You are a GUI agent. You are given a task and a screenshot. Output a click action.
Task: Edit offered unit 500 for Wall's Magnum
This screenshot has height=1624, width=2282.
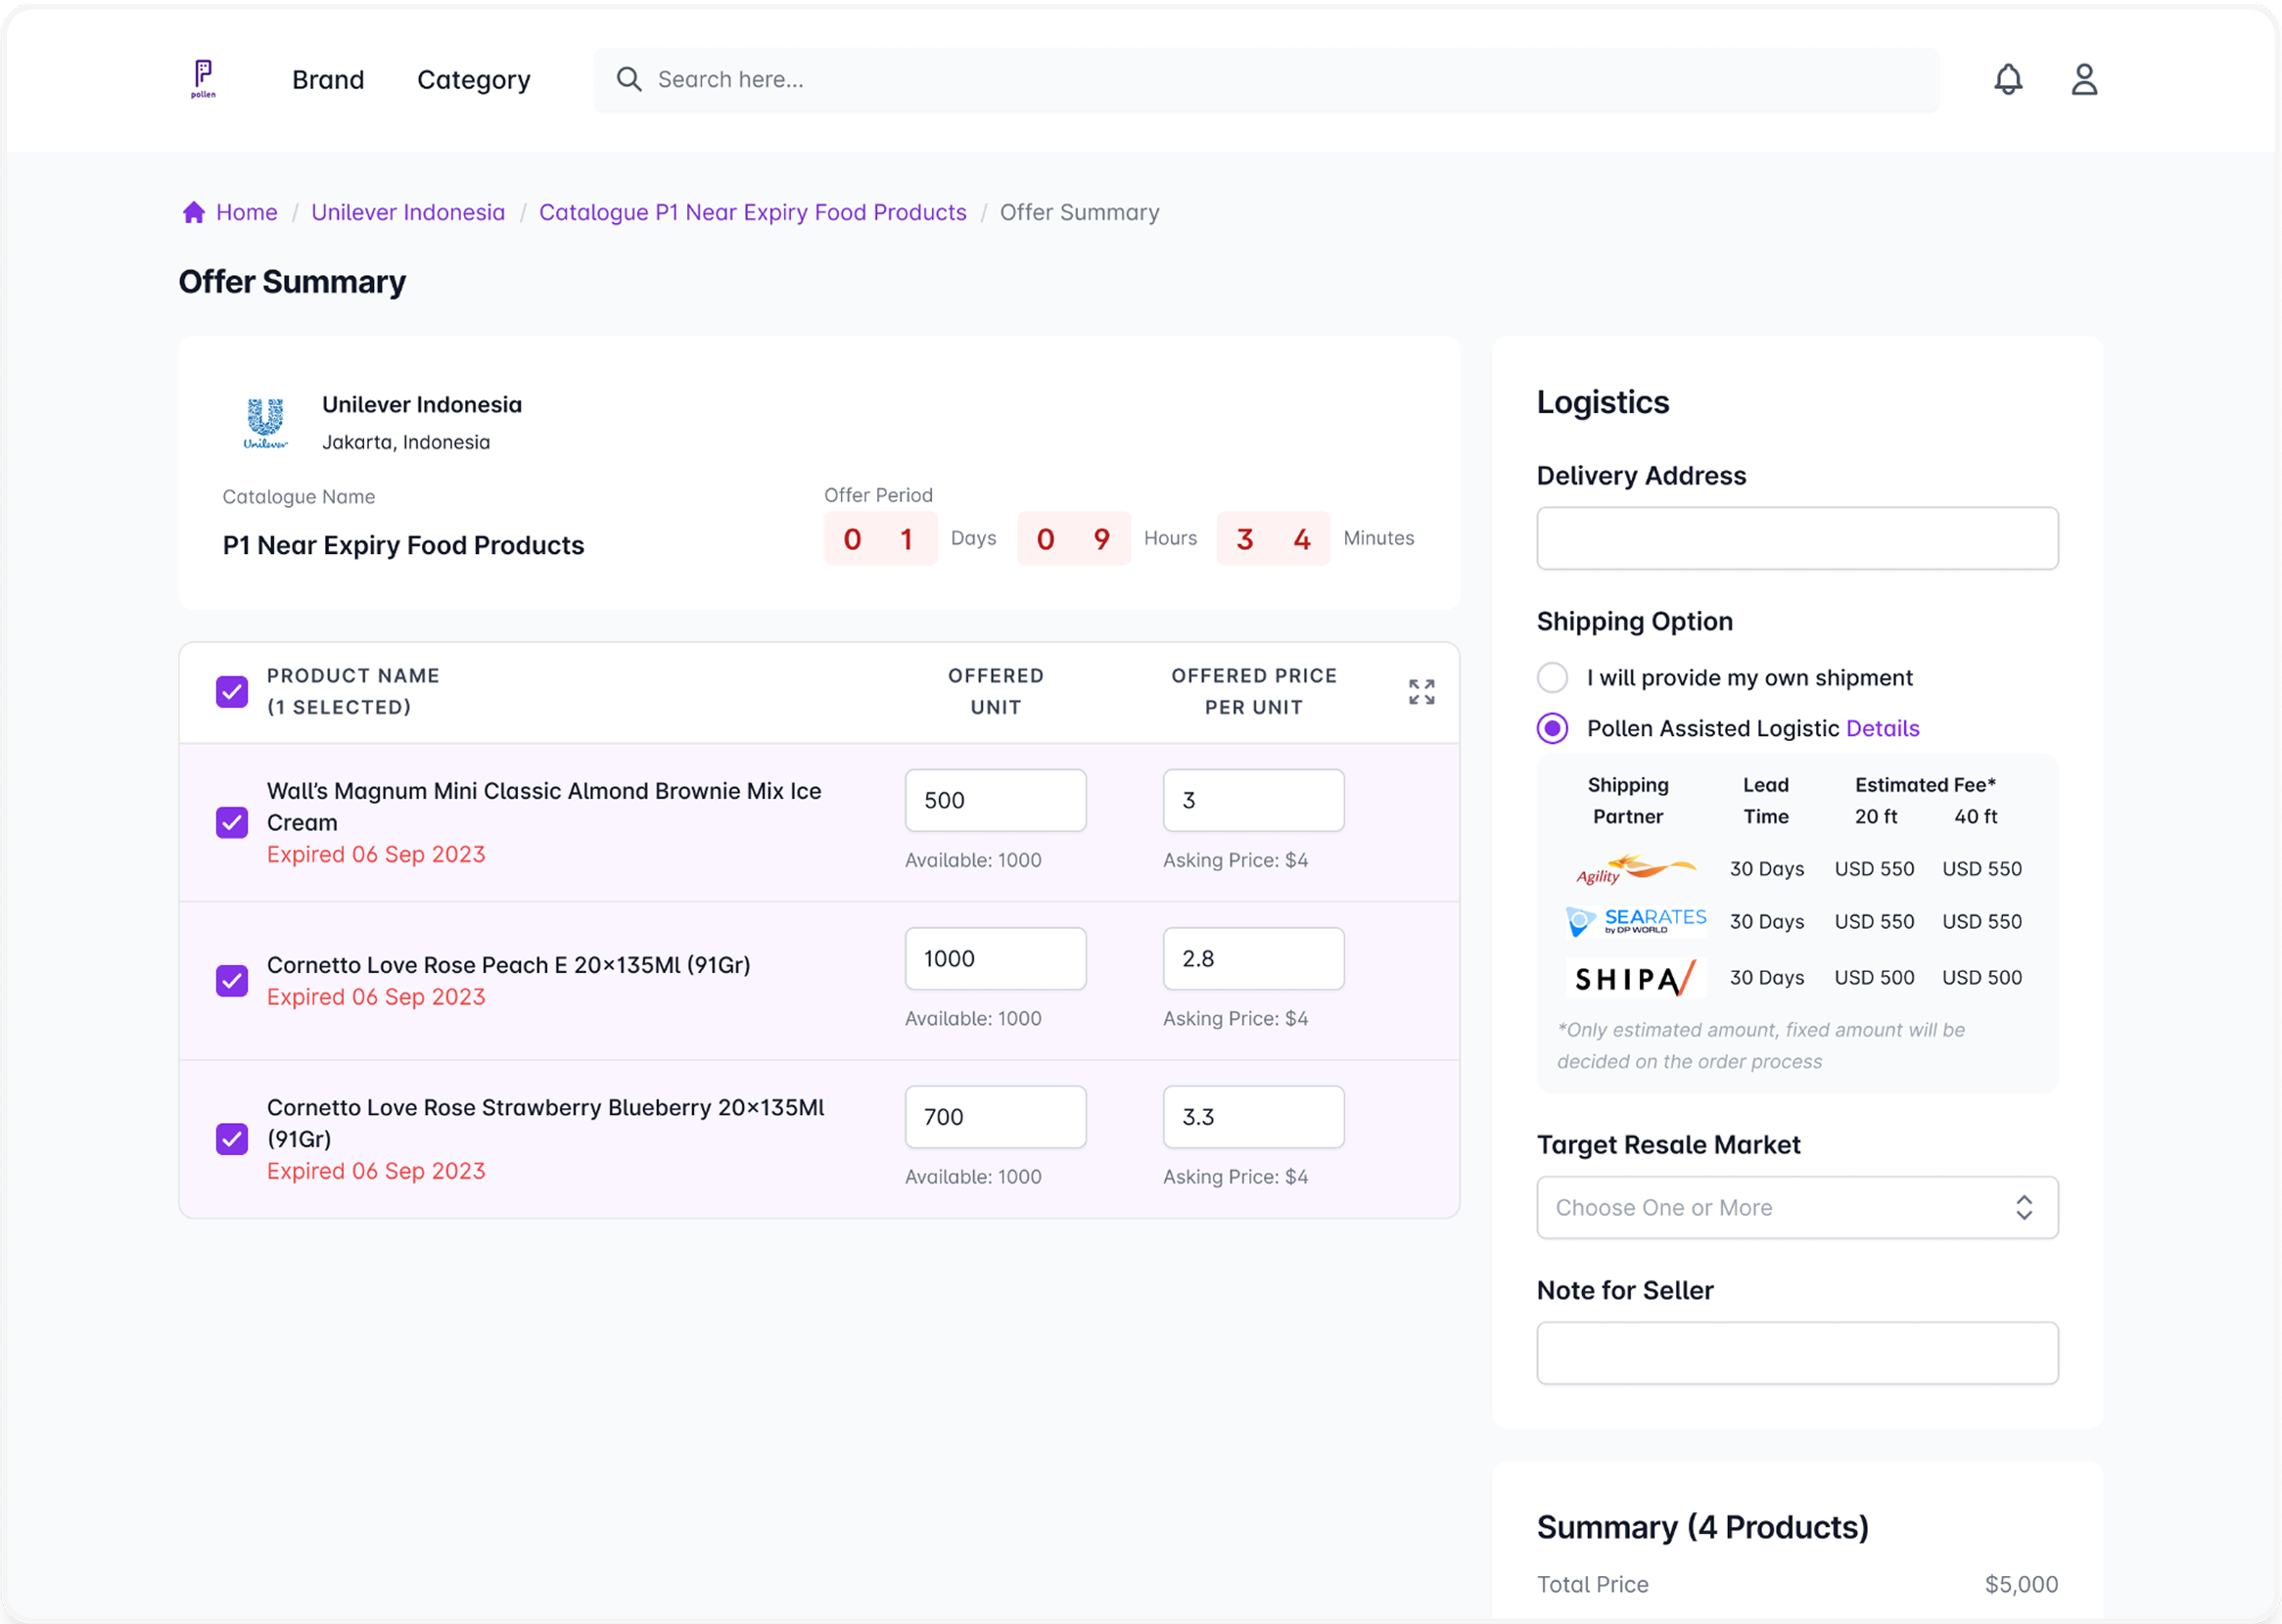click(995, 800)
